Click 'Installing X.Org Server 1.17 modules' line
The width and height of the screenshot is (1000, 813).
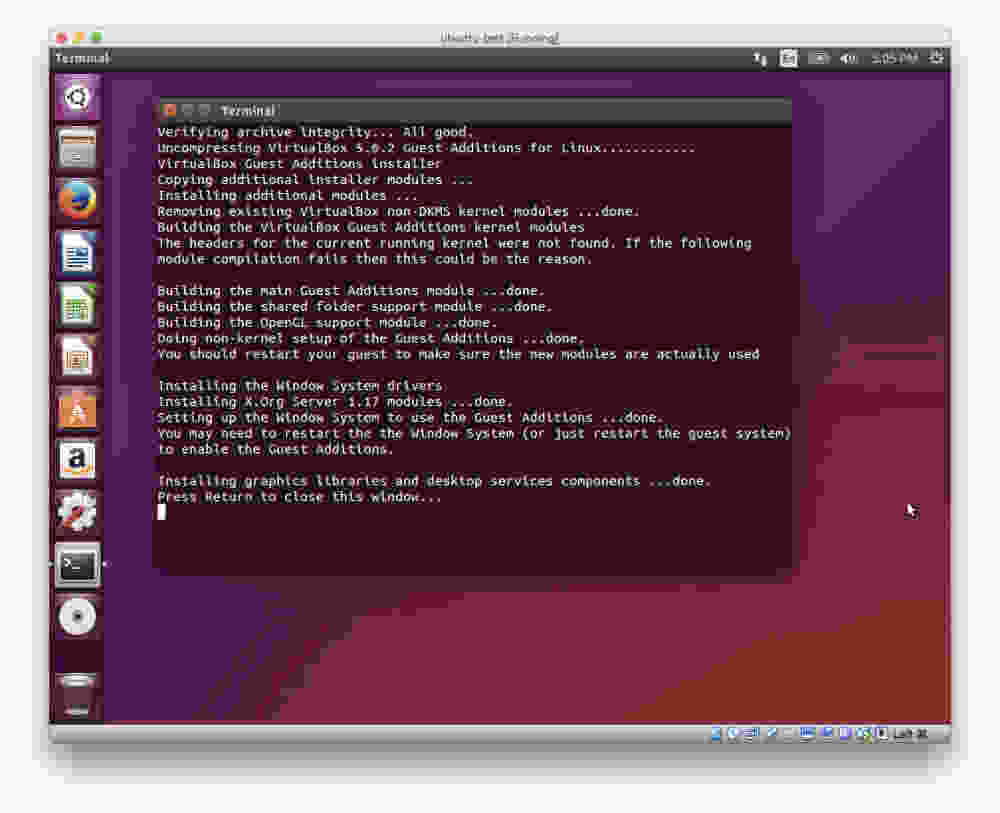(335, 402)
